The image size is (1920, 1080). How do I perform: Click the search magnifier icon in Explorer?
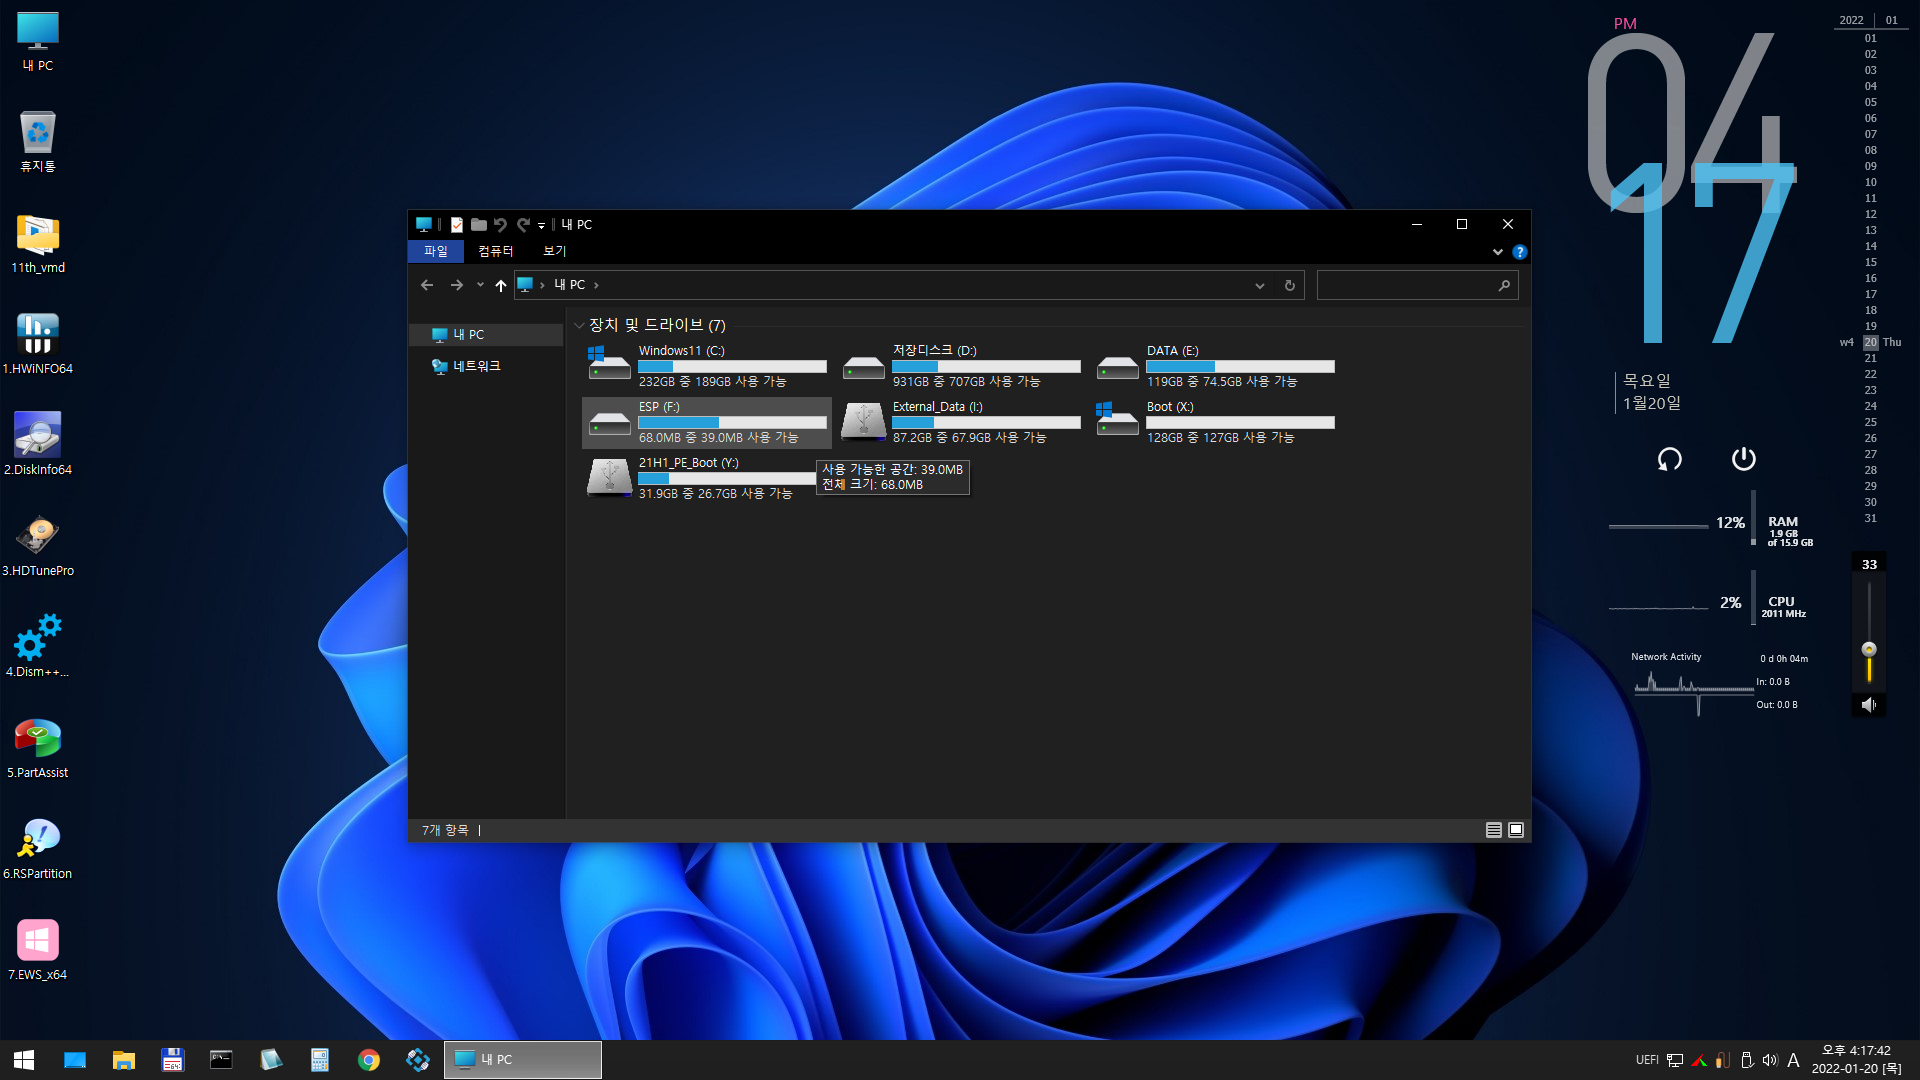coord(1504,286)
